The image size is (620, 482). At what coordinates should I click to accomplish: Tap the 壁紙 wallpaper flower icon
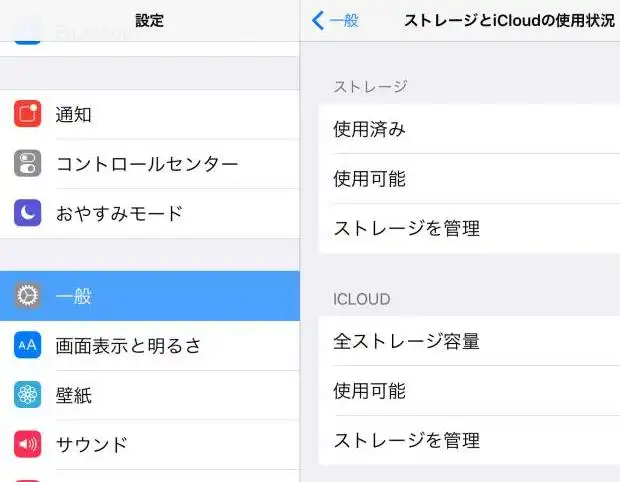pyautogui.click(x=28, y=395)
